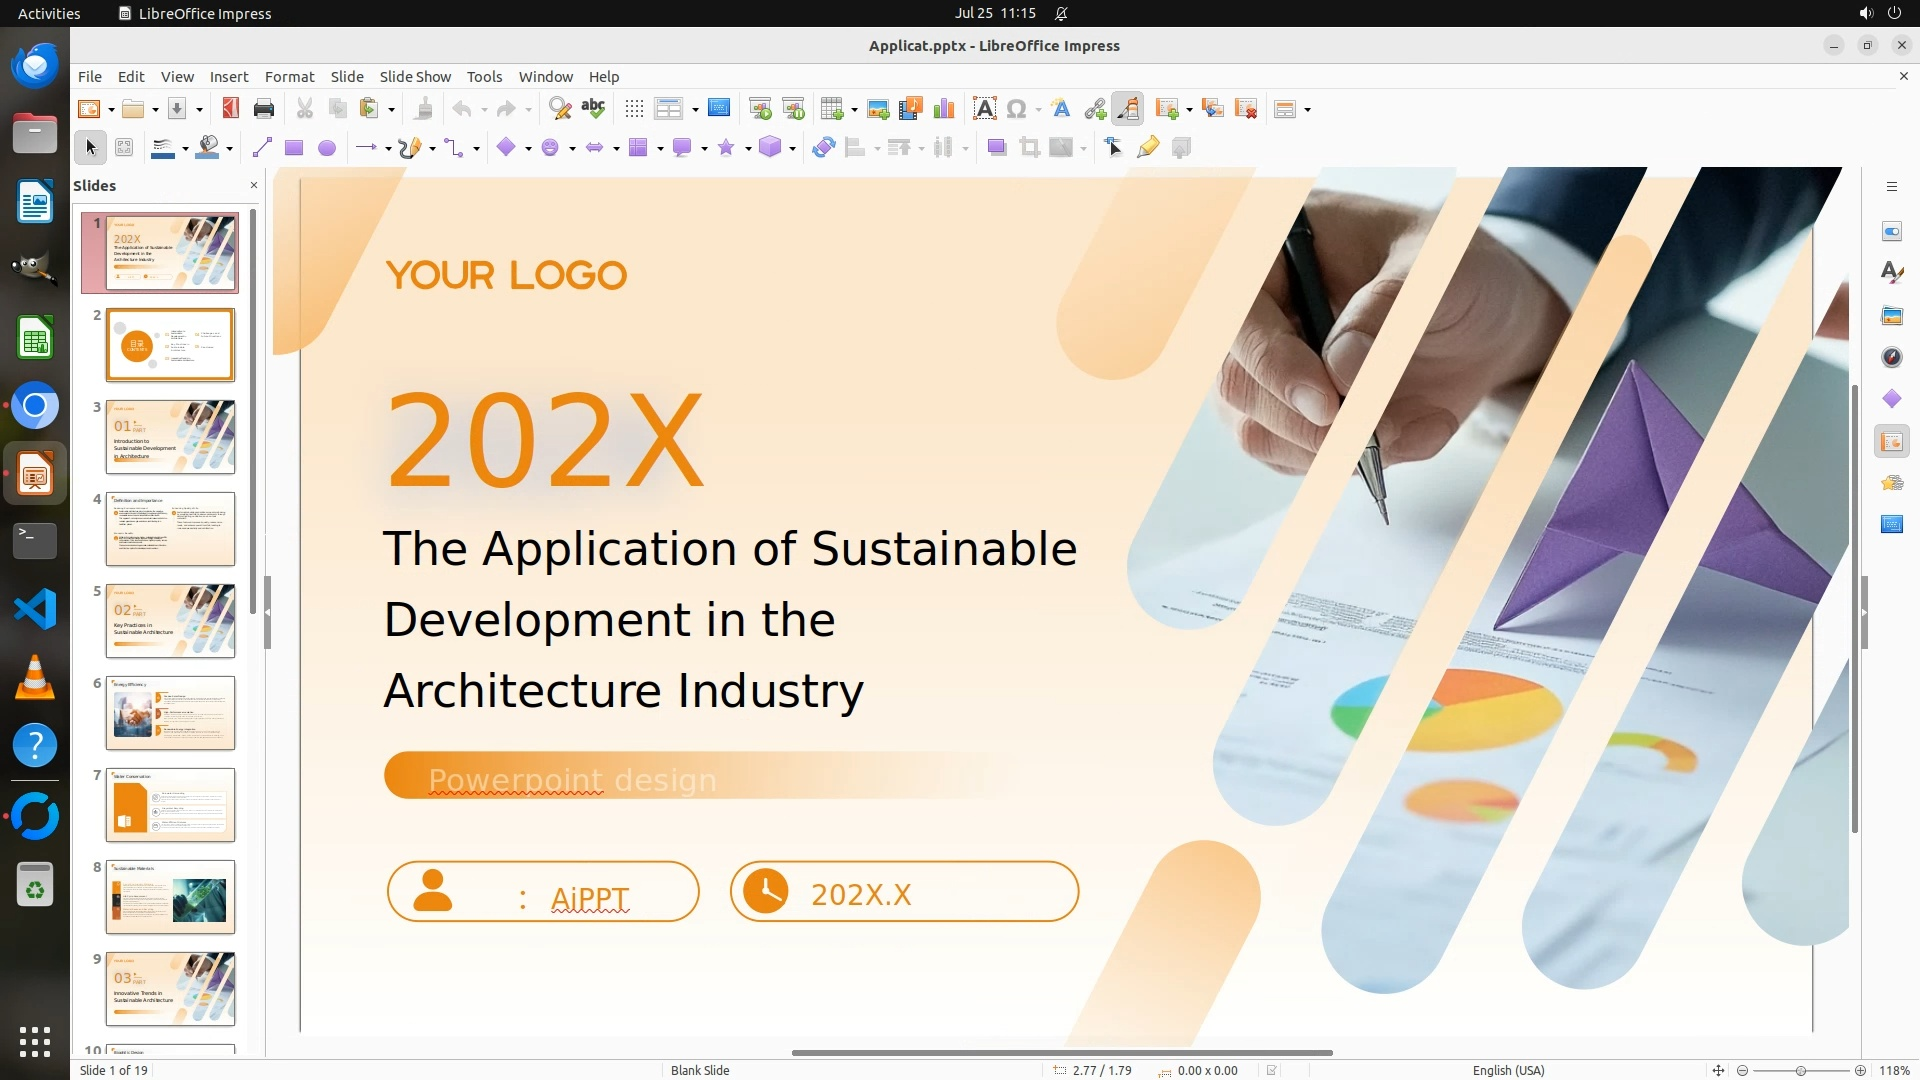This screenshot has height=1080, width=1920.
Task: Open the Format menu
Action: pos(289,77)
